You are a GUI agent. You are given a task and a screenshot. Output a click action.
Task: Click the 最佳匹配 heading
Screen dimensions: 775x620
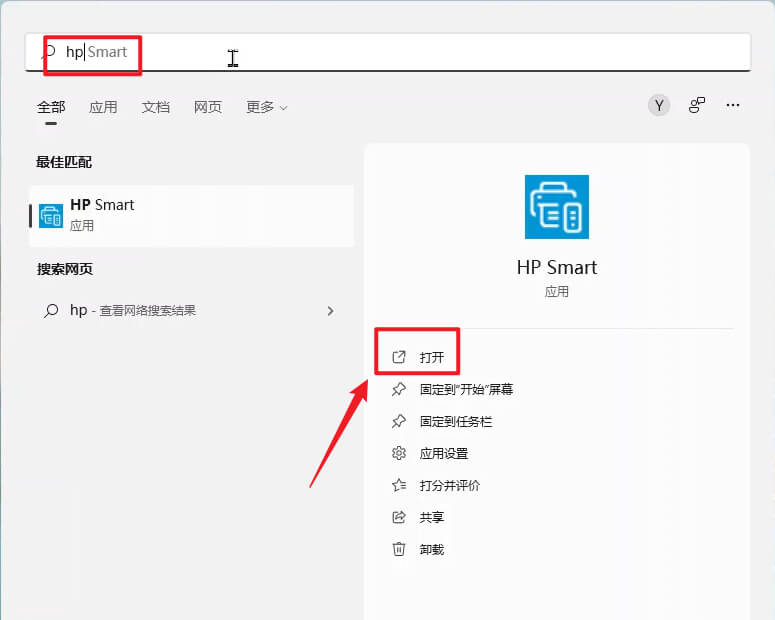point(64,162)
